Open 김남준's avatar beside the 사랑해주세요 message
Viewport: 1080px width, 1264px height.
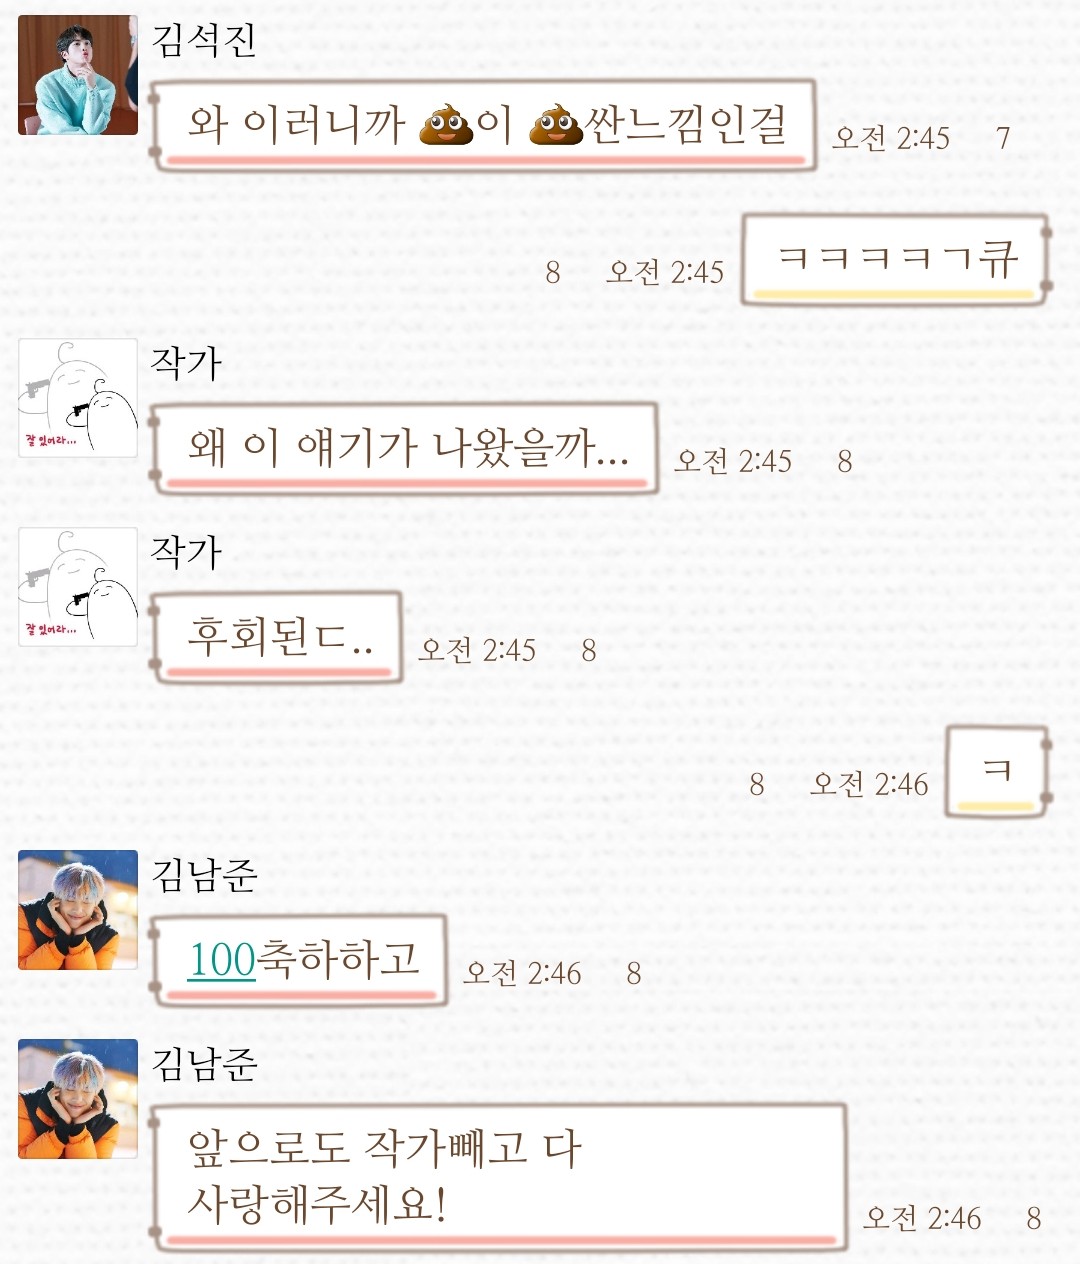[x=78, y=1099]
